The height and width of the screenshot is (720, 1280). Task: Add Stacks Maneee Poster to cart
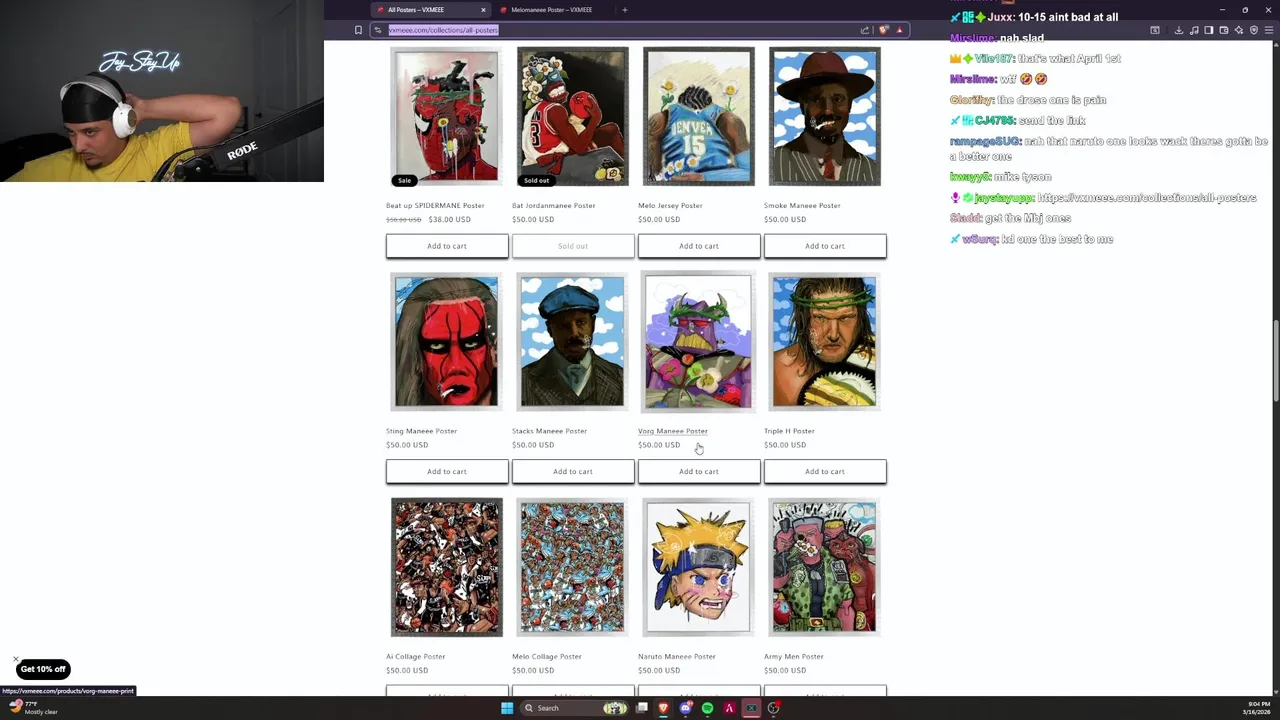(x=573, y=471)
